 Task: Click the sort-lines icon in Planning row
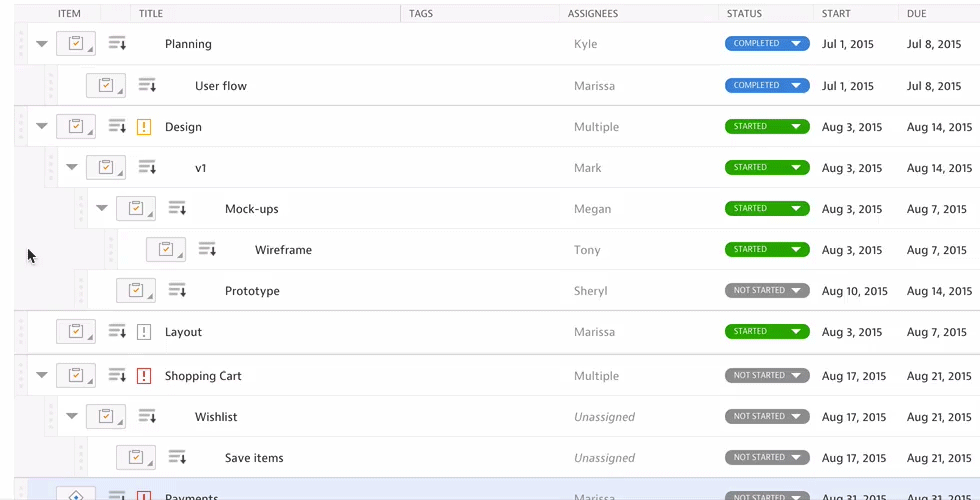(118, 43)
